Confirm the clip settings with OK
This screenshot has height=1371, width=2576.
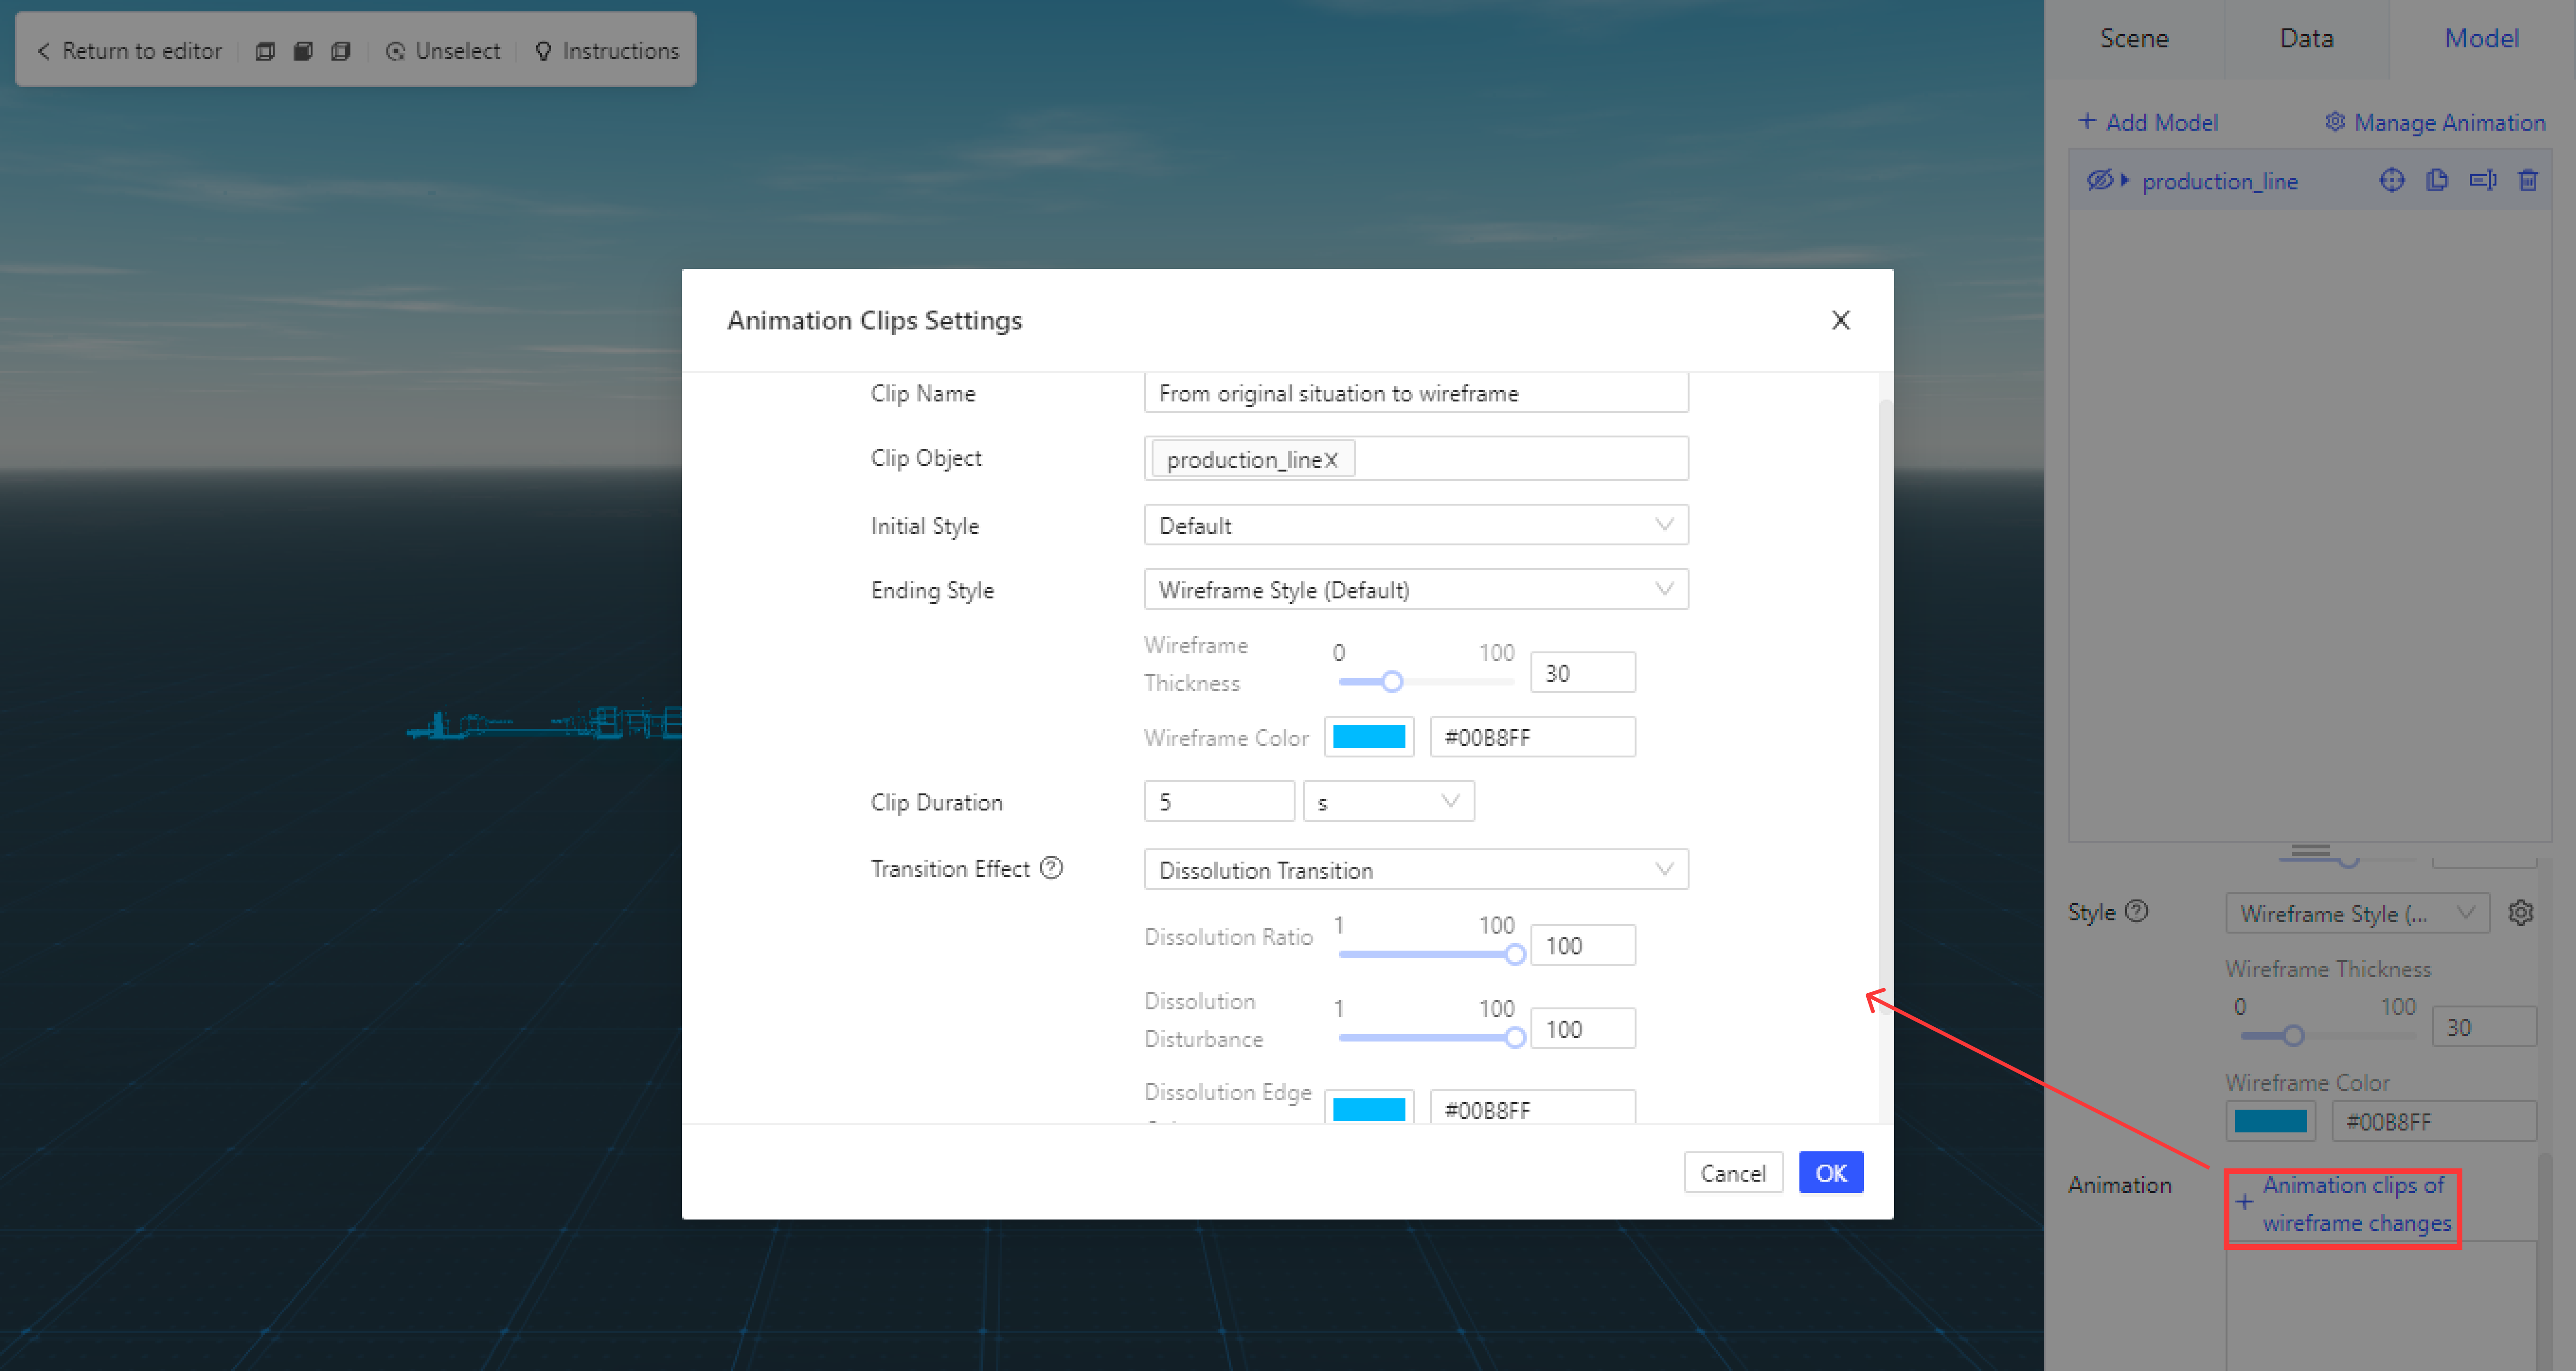coord(1830,1173)
